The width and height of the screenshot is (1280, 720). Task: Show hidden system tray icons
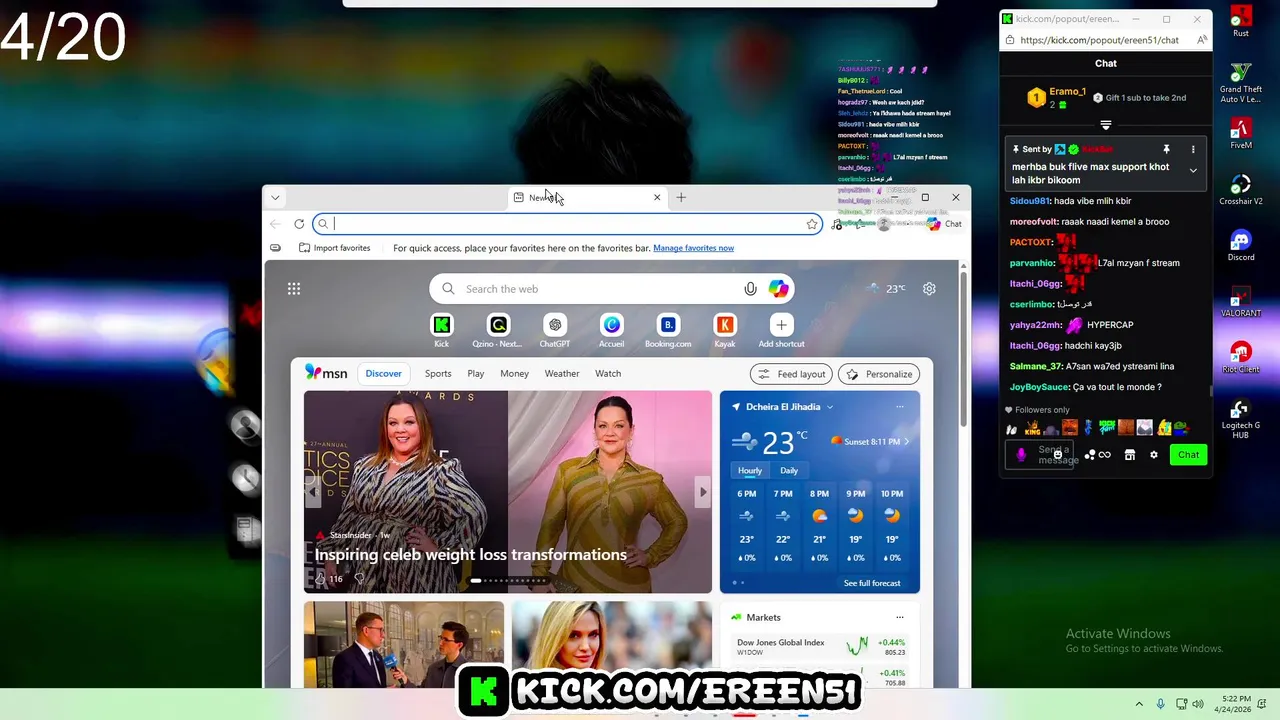(1139, 704)
